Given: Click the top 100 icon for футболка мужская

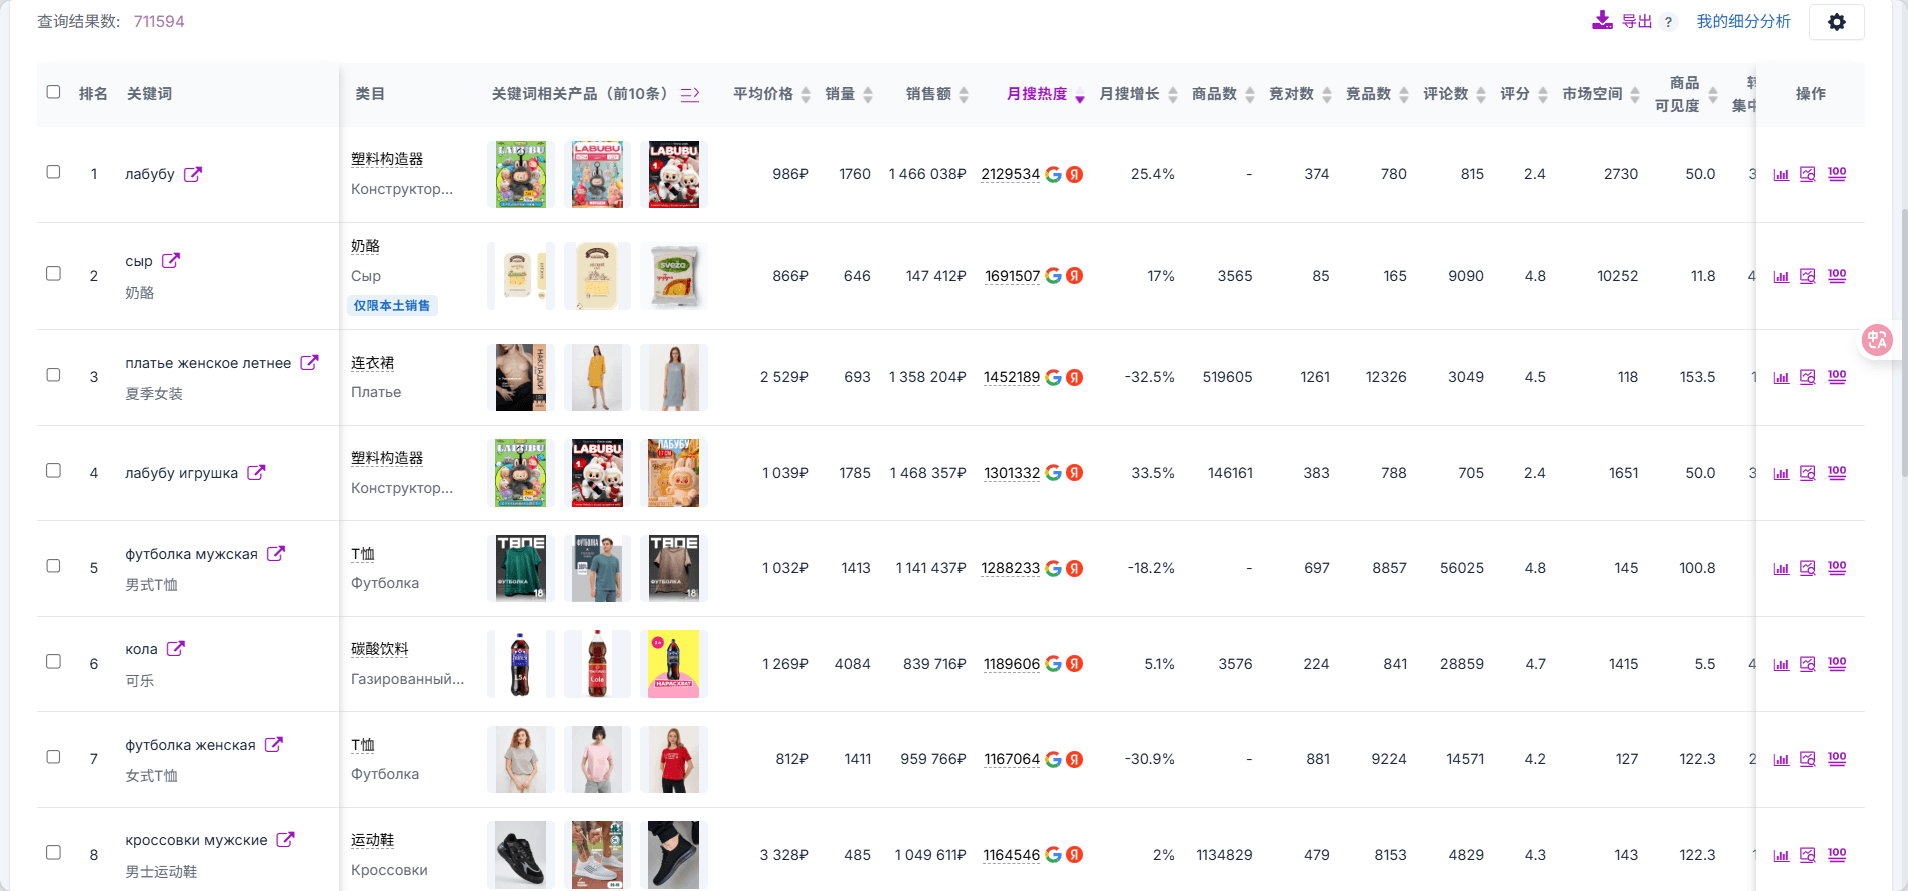Looking at the screenshot, I should click(1837, 568).
